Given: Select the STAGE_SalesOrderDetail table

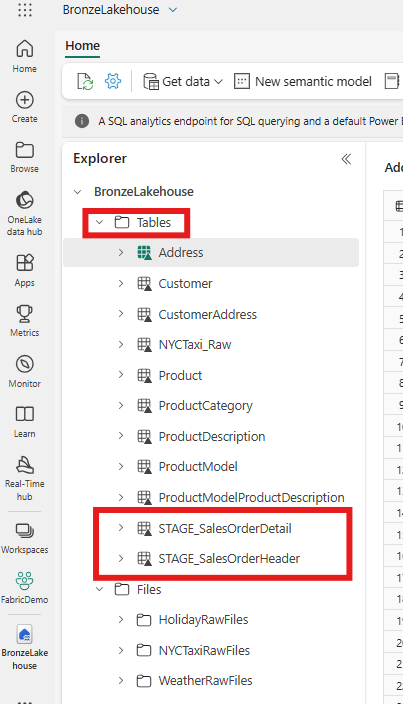Looking at the screenshot, I should tap(225, 528).
